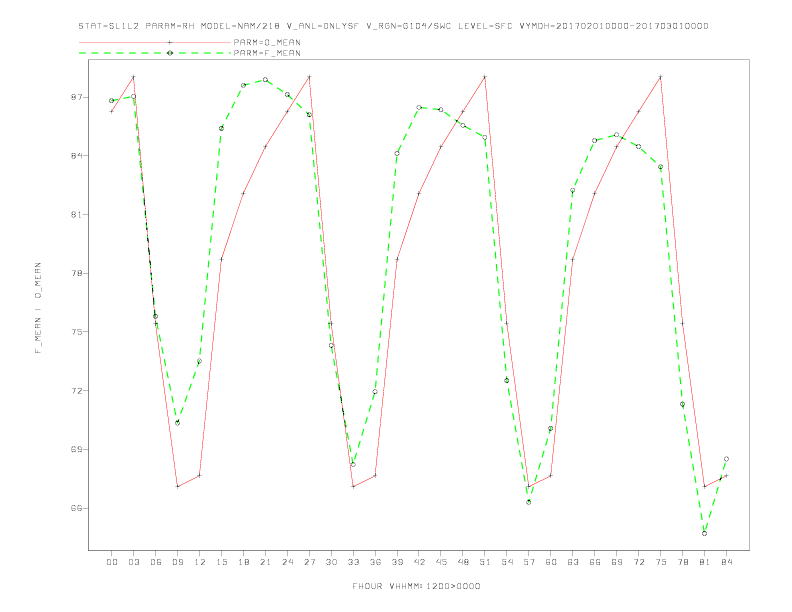
Task: Click x-axis forecast hour label 03
Action: [x=133, y=562]
